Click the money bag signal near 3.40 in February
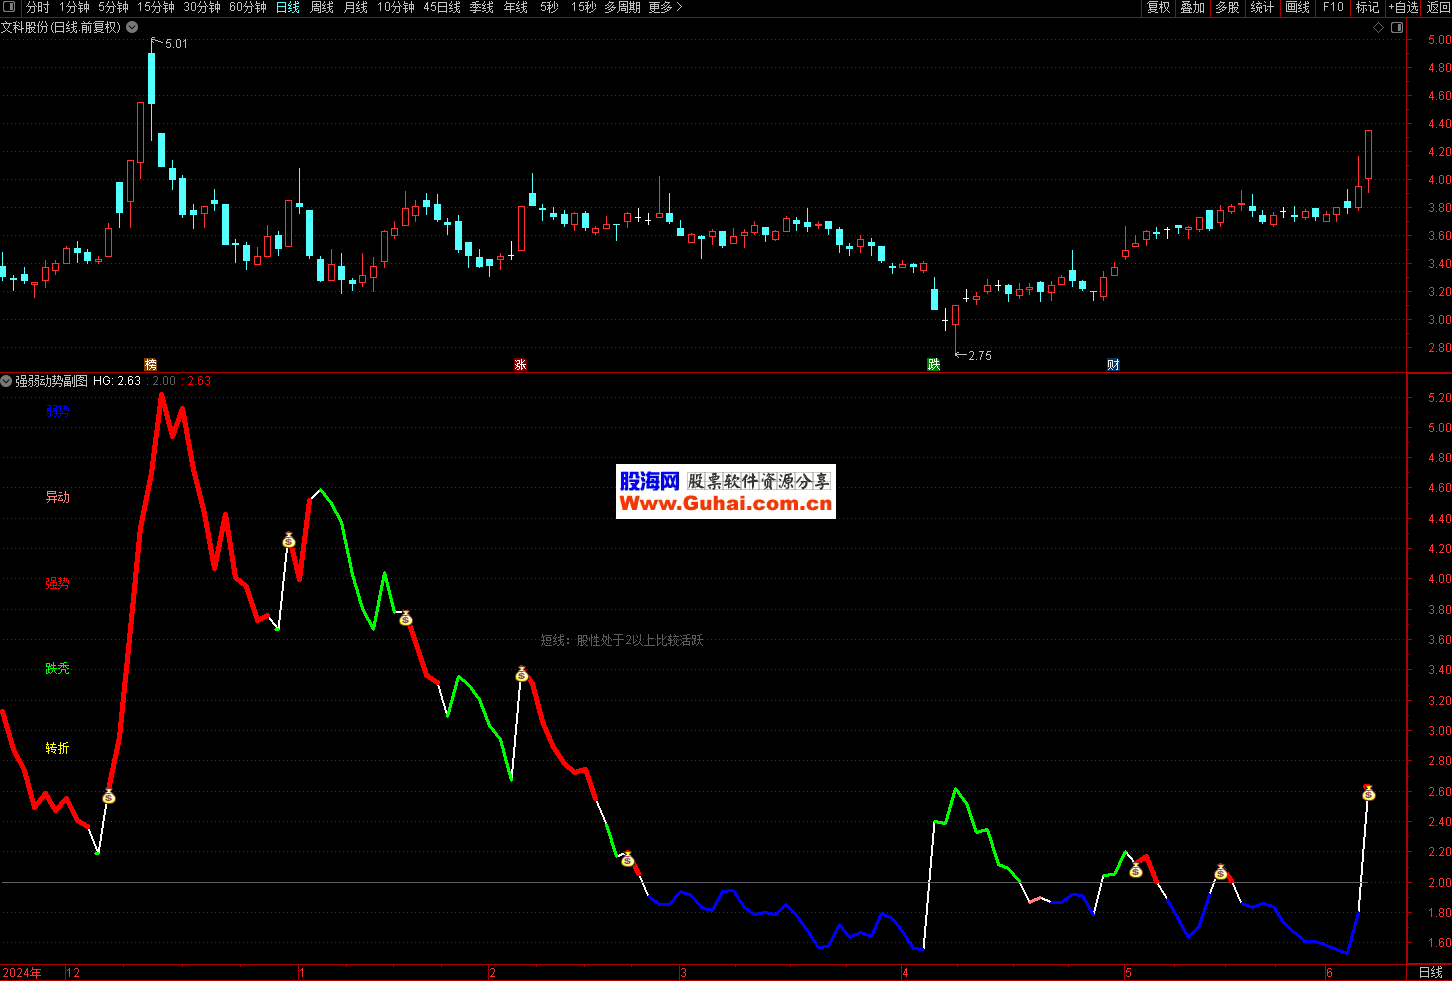1452x981 pixels. click(x=522, y=675)
